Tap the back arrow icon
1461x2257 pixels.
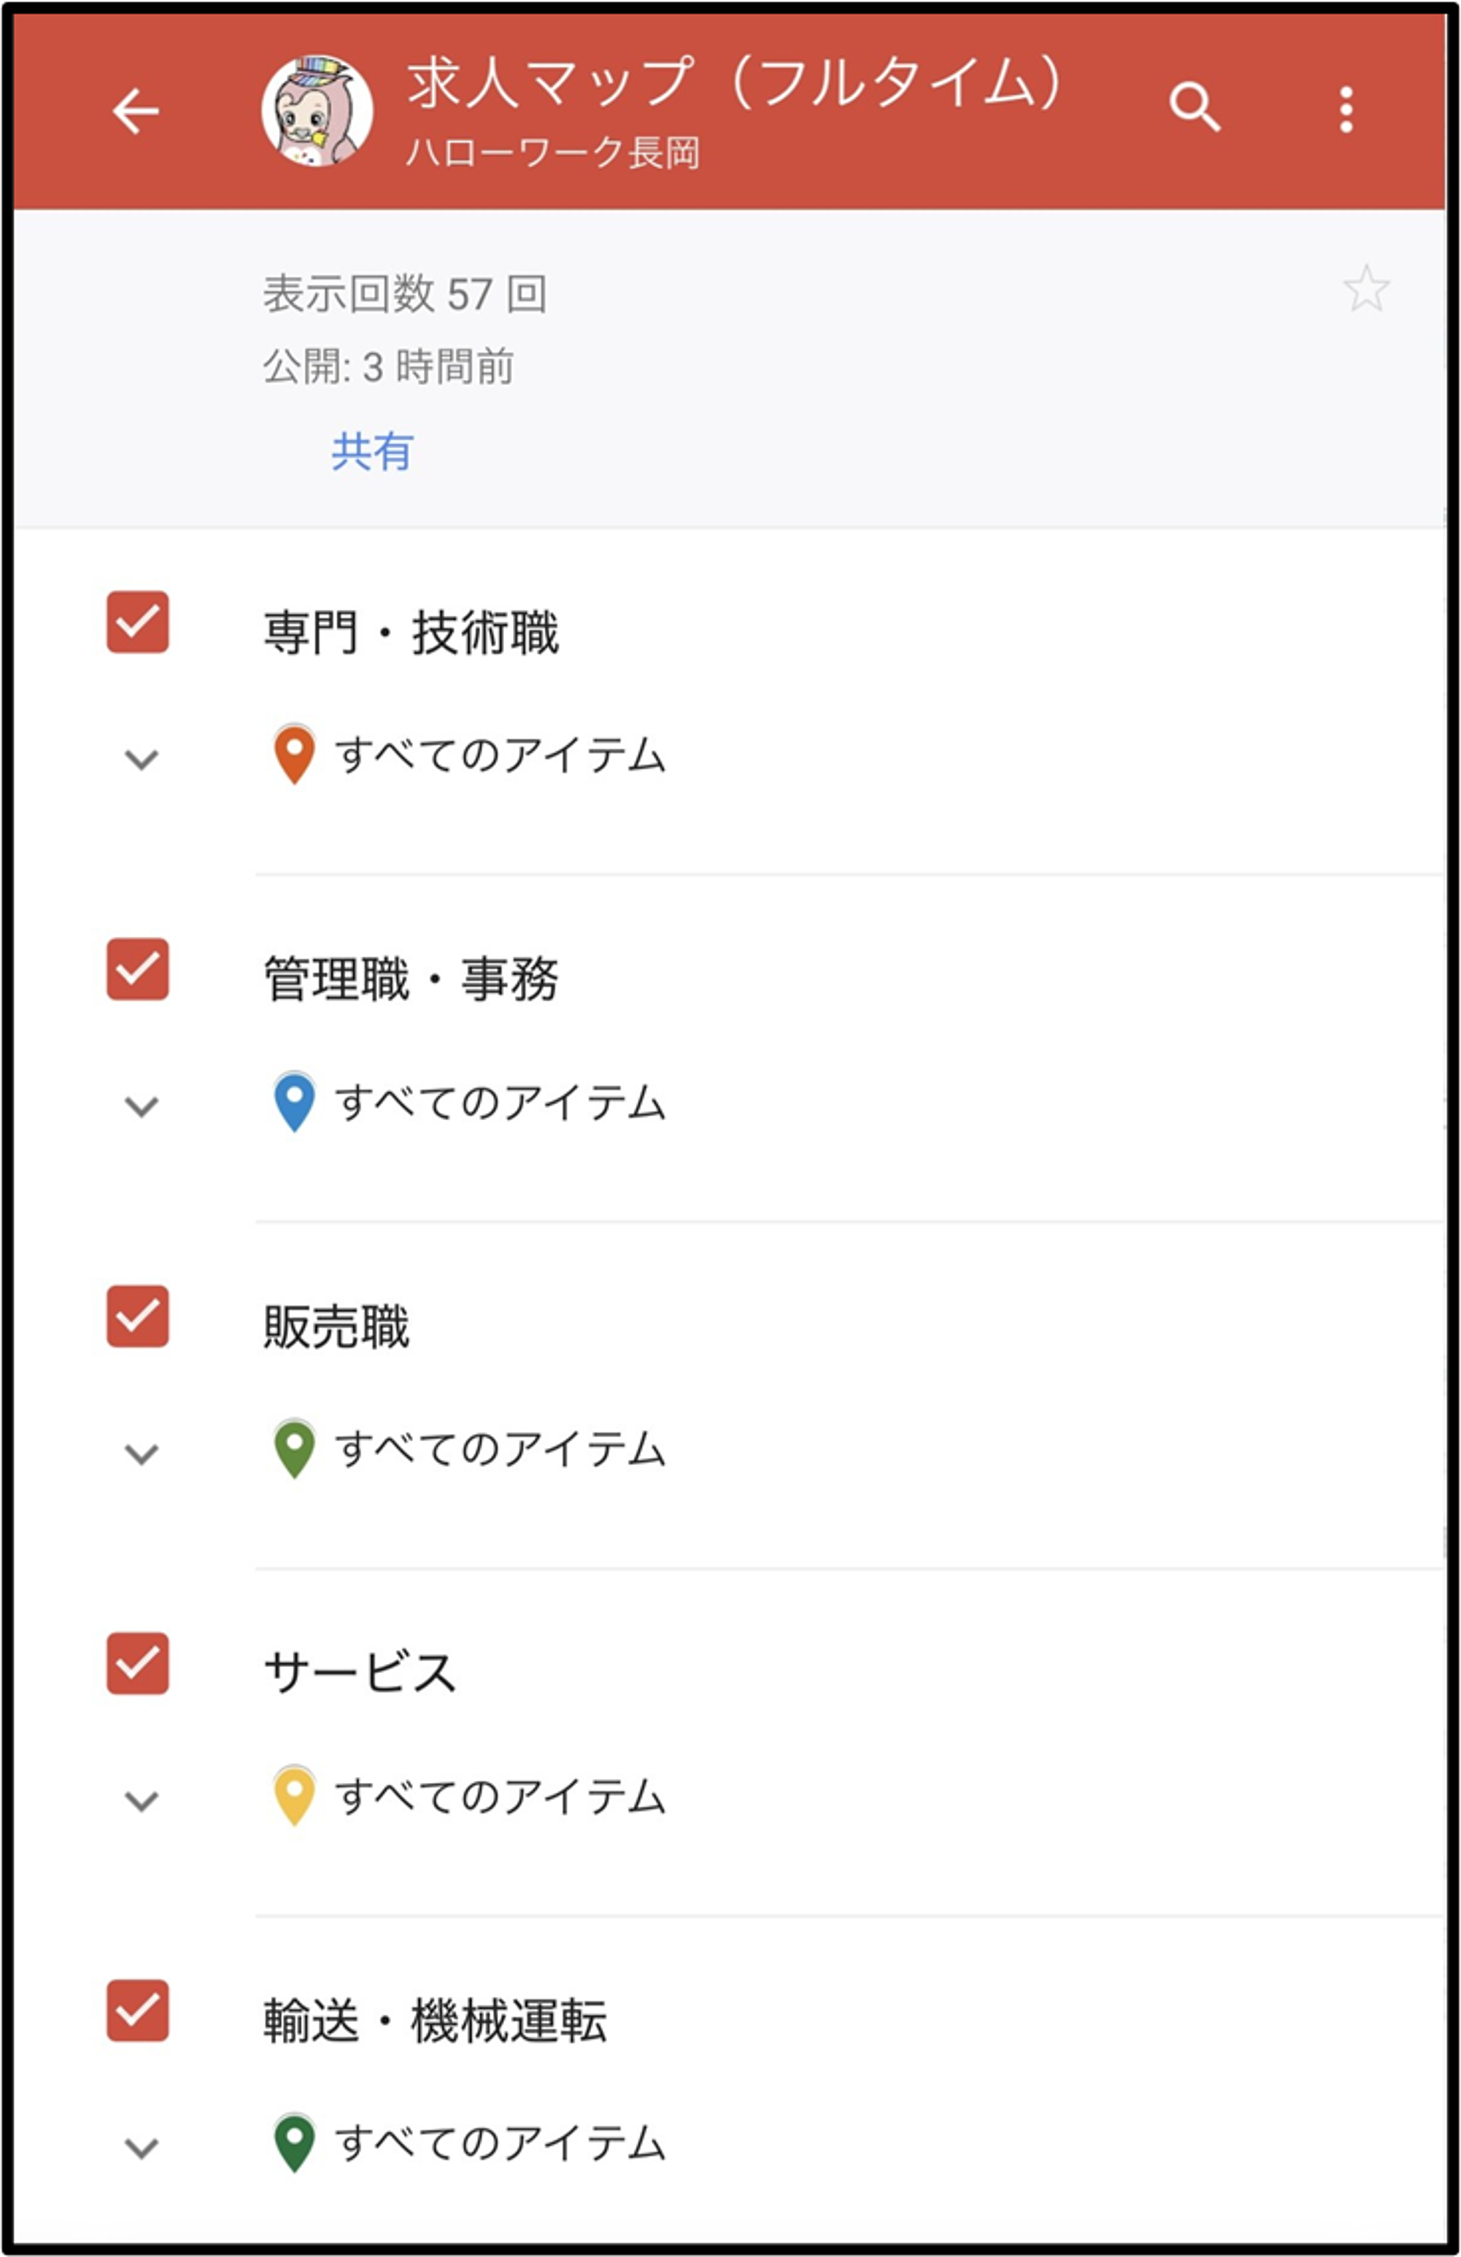[x=136, y=110]
